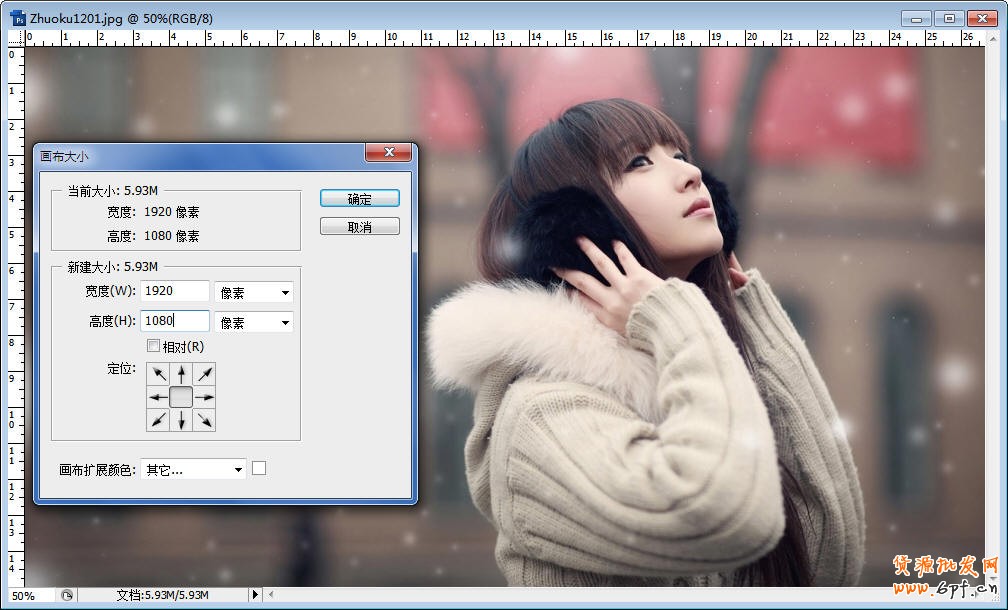Screen dimensions: 1008x610
Task: Select the left anchor arrow
Action: click(x=158, y=396)
